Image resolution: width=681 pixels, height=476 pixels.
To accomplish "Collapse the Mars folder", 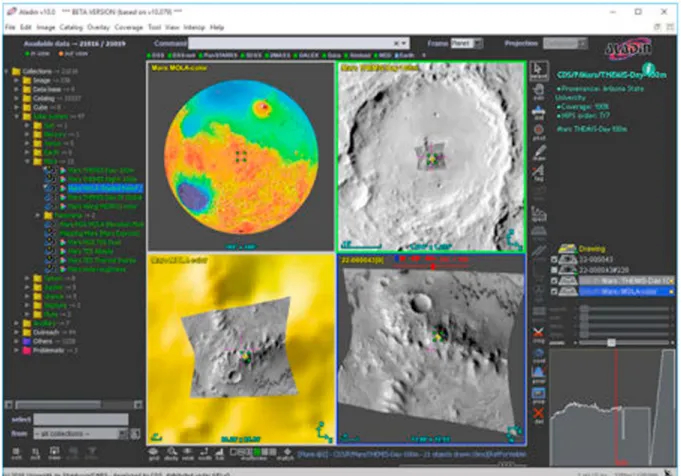I will 27,161.
